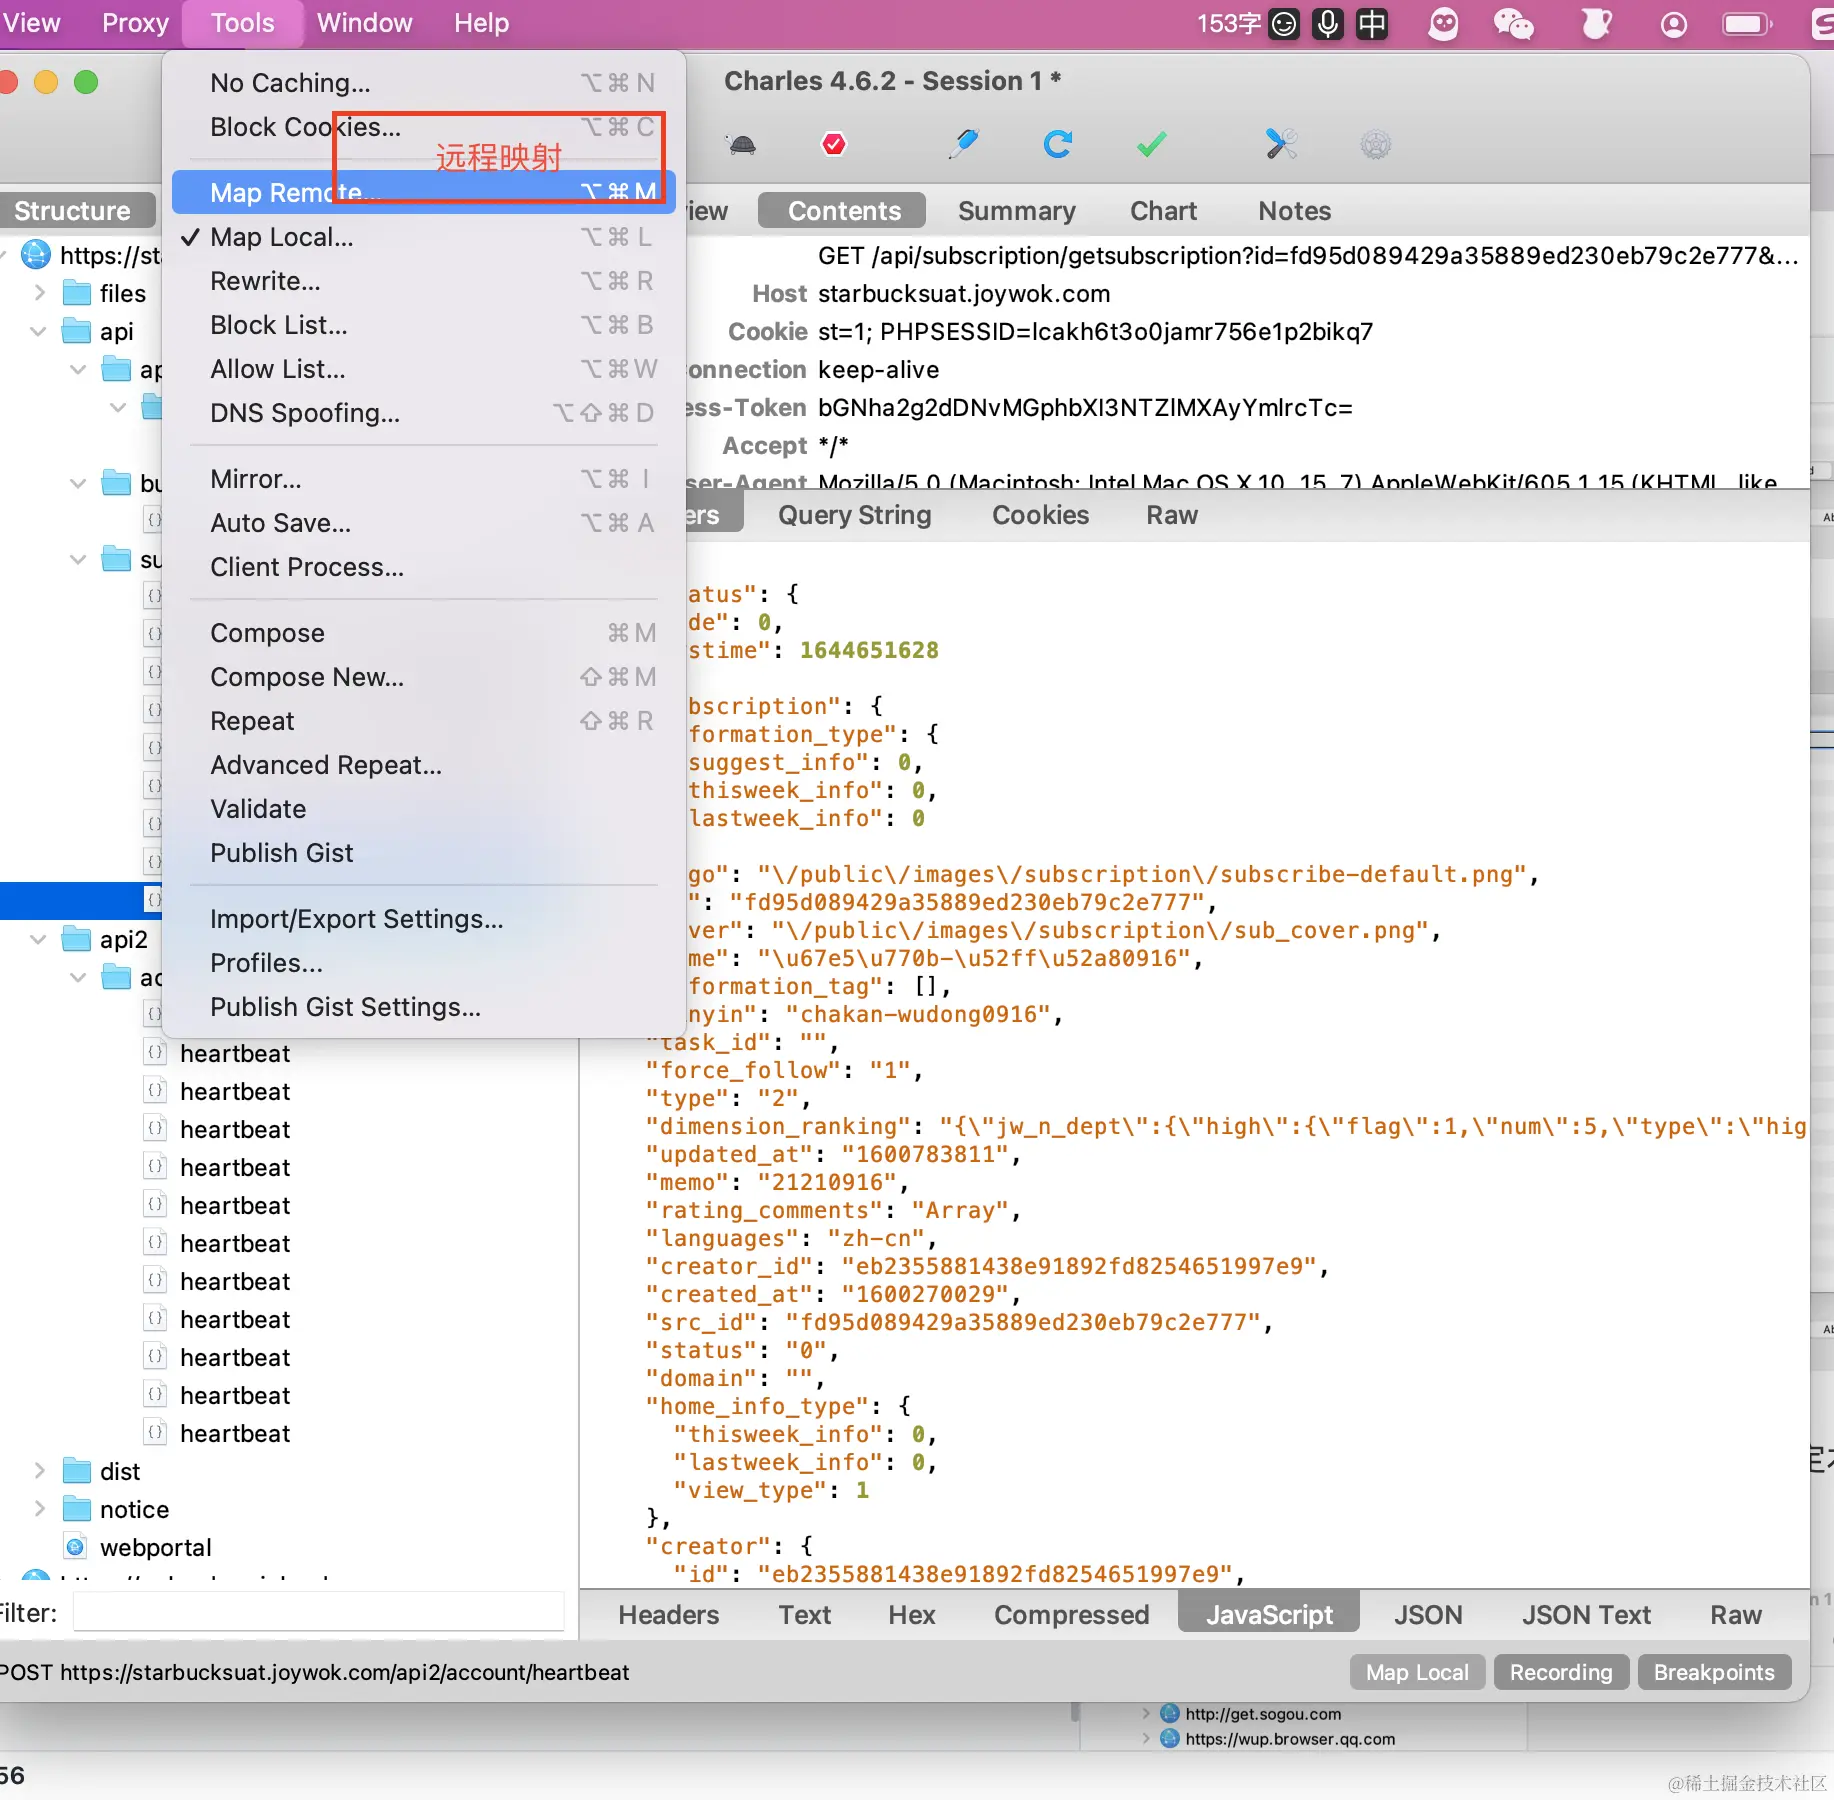Switch to the JSON Text response tab
This screenshot has height=1800, width=1834.
tap(1586, 1615)
